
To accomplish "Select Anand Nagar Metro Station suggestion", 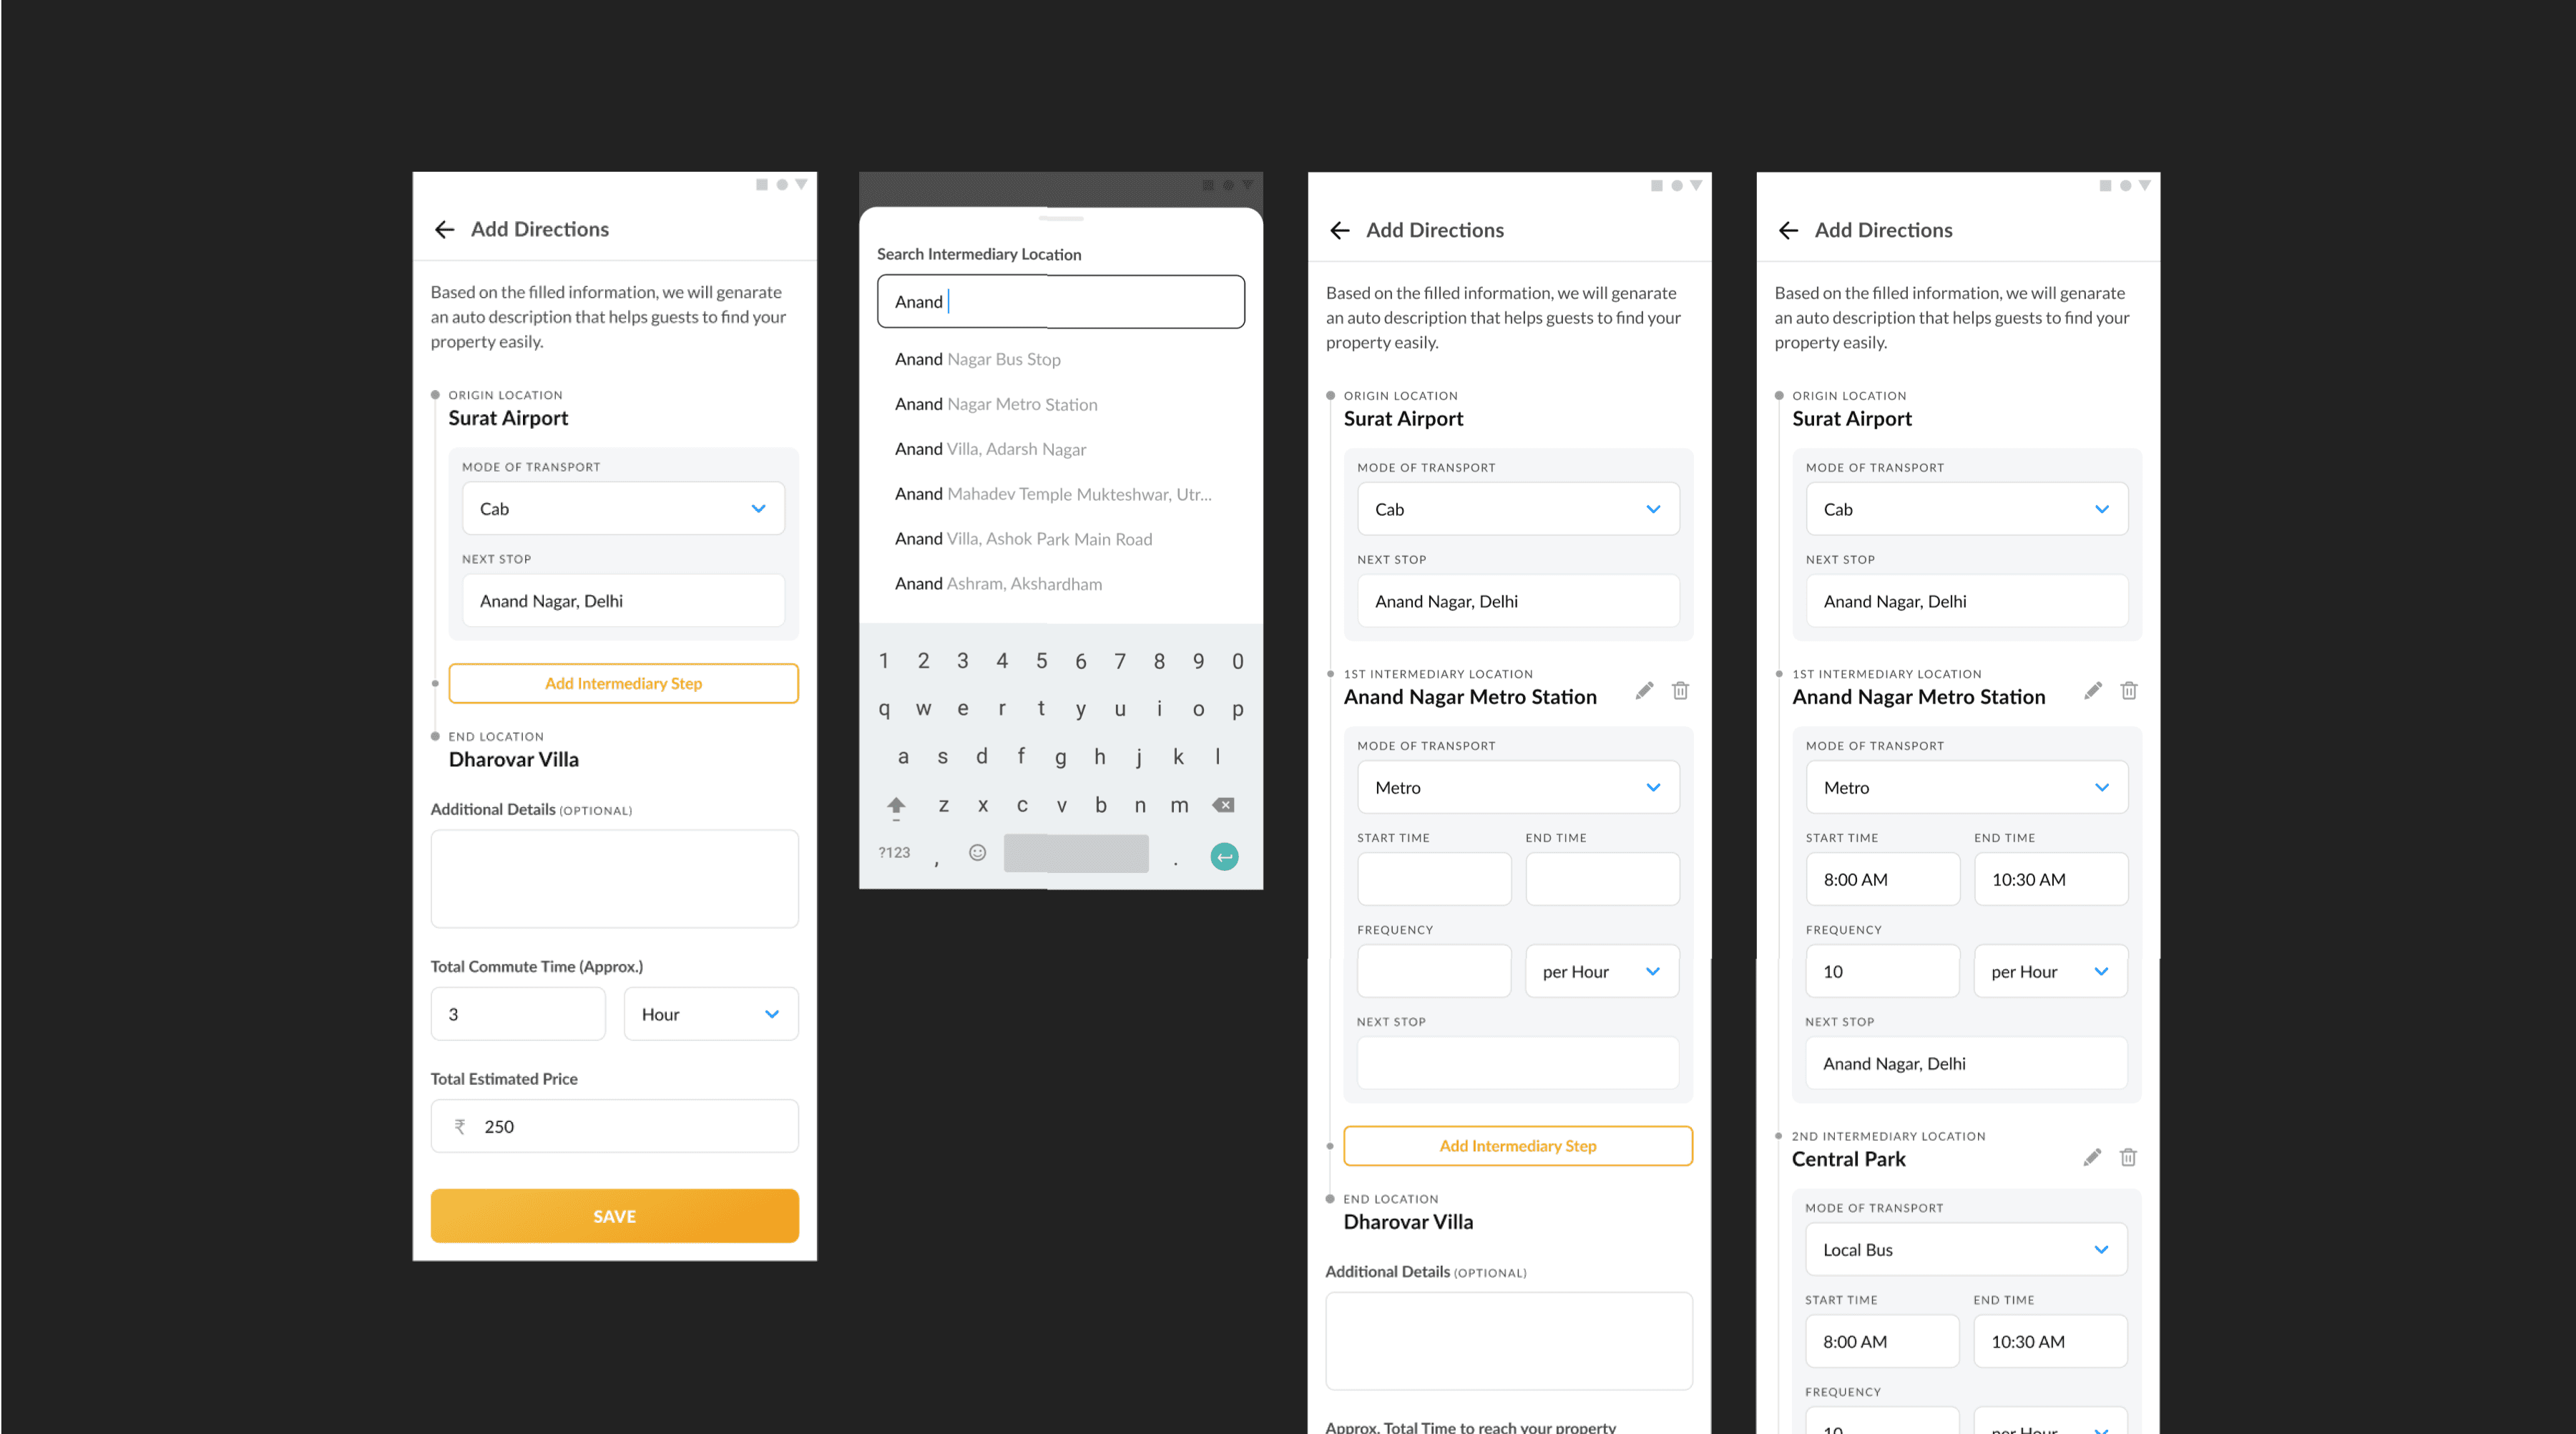I will pyautogui.click(x=995, y=404).
